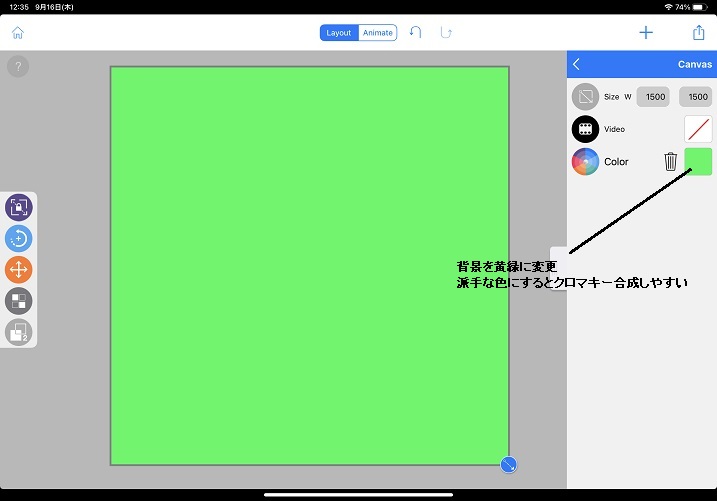Image resolution: width=717 pixels, height=501 pixels.
Task: Select the blue rotate tool icon
Action: [19, 238]
